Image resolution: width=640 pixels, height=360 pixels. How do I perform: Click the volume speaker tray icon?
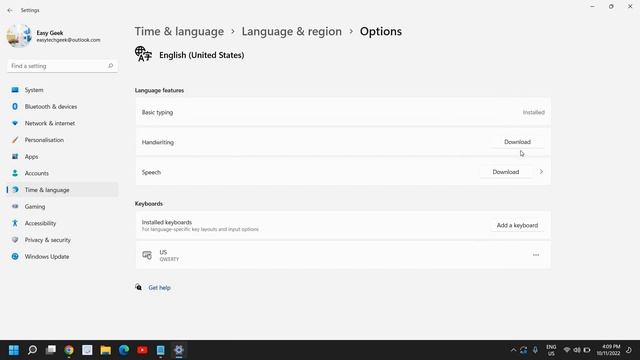[577, 350]
